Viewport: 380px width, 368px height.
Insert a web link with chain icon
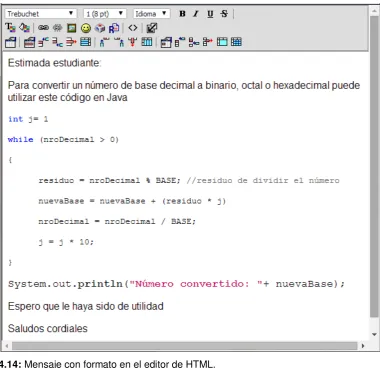43,28
